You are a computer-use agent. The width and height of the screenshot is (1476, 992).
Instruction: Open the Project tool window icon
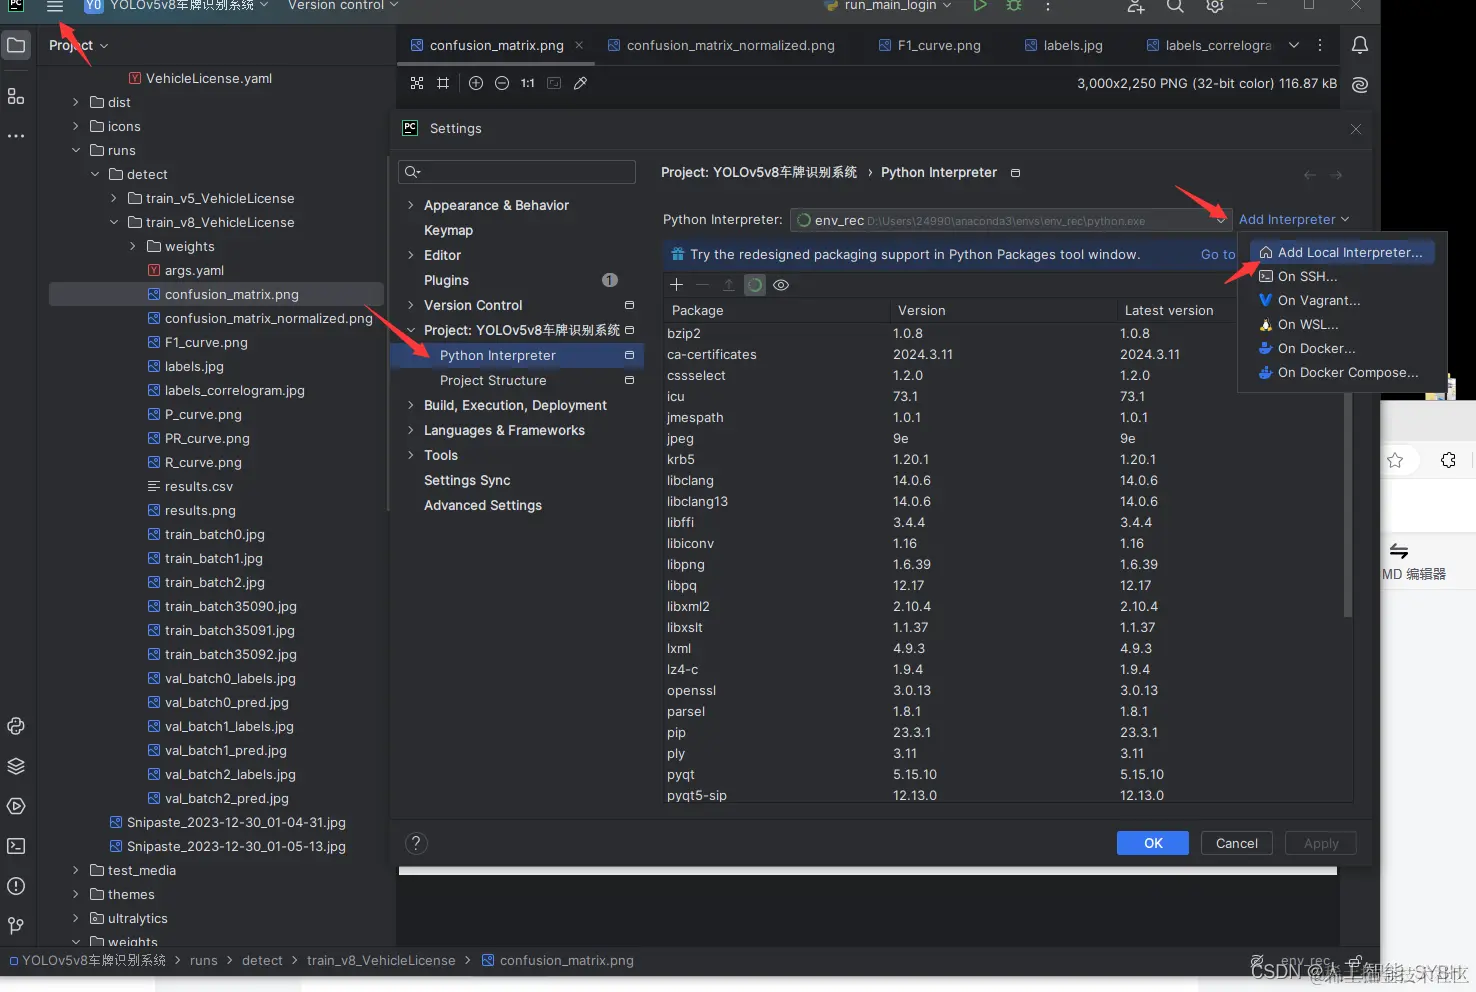point(16,45)
